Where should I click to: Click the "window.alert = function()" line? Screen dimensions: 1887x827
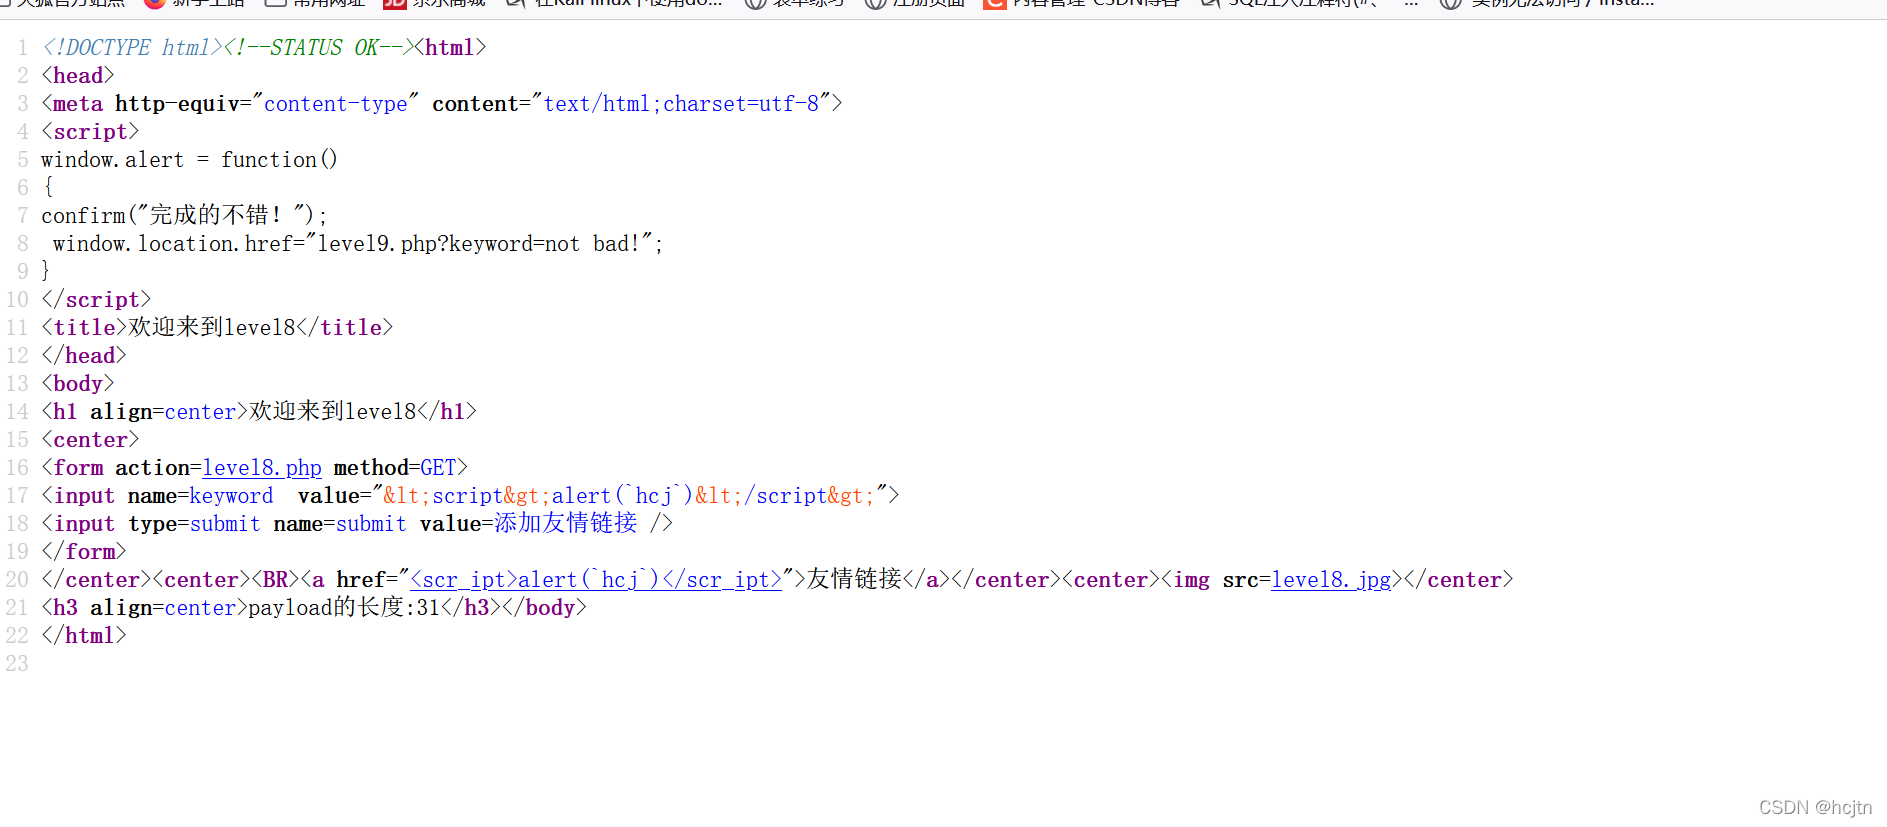[189, 160]
